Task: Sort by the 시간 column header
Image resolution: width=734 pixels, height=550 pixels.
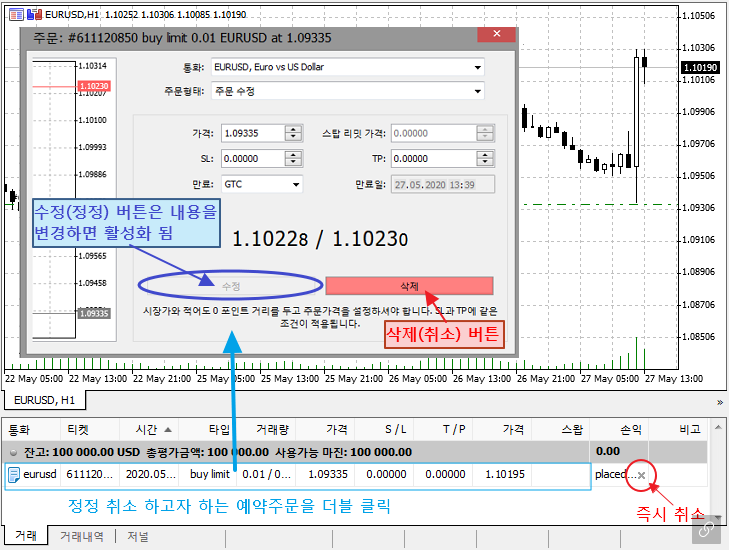Action: (x=149, y=429)
